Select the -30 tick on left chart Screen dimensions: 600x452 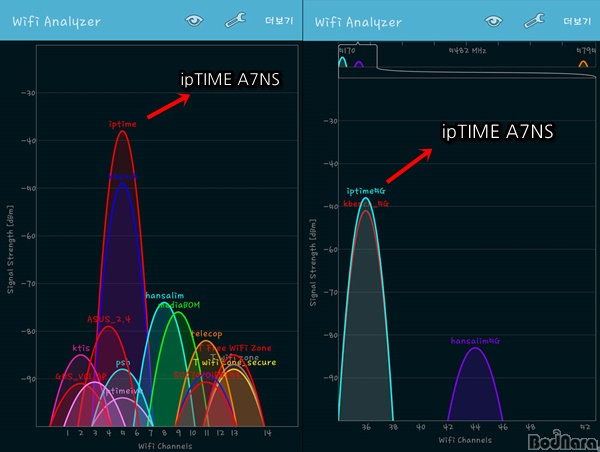[x=28, y=93]
